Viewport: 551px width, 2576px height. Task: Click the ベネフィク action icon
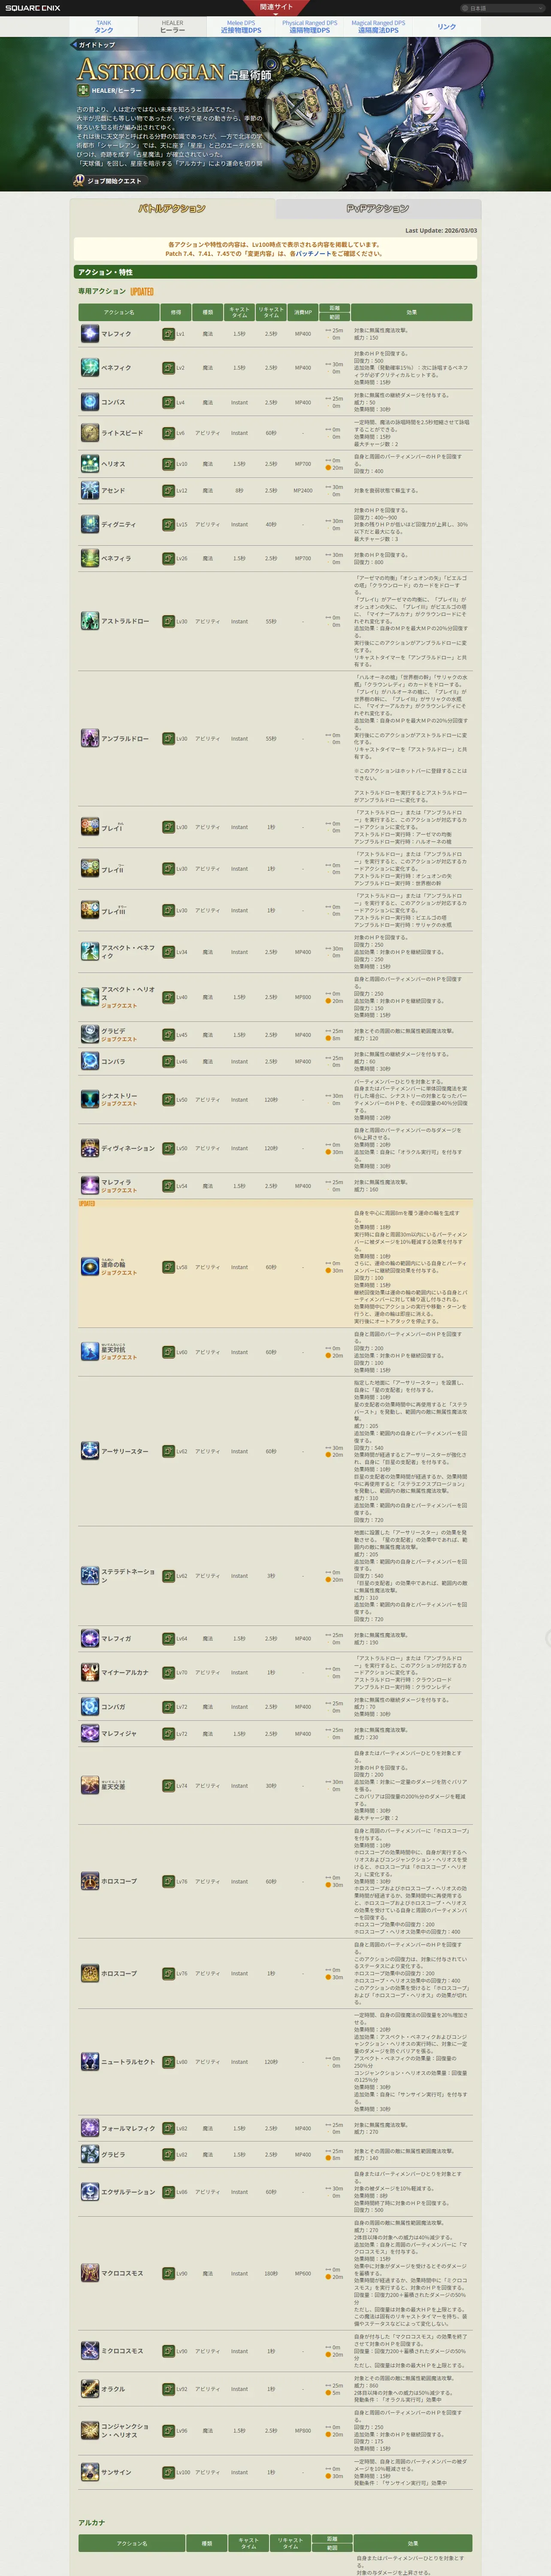pos(90,367)
